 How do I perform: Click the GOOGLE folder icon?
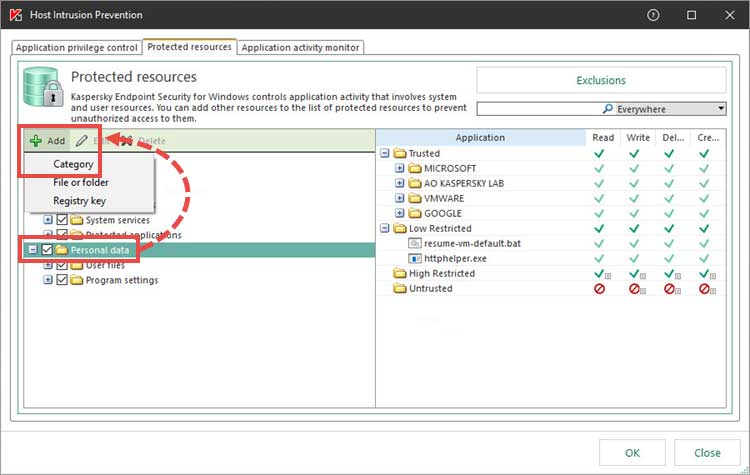coord(415,213)
